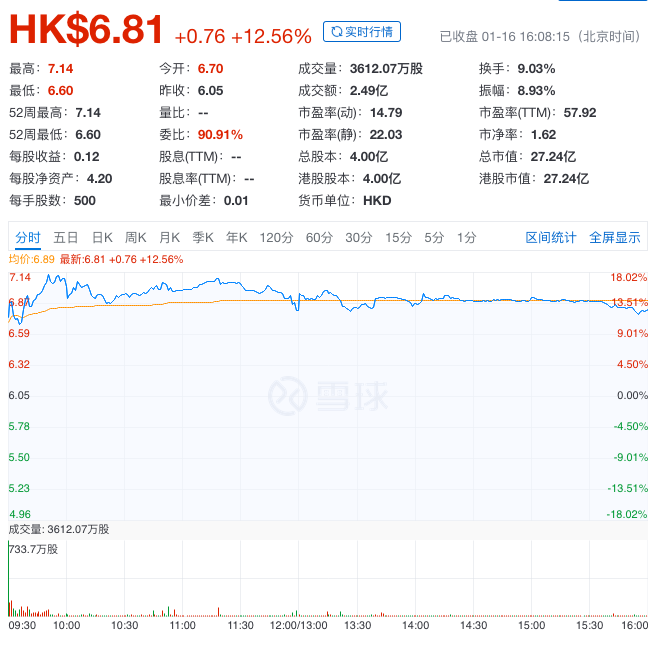Choose the 30分 interval tab
The height and width of the screenshot is (645, 666).
pos(359,237)
